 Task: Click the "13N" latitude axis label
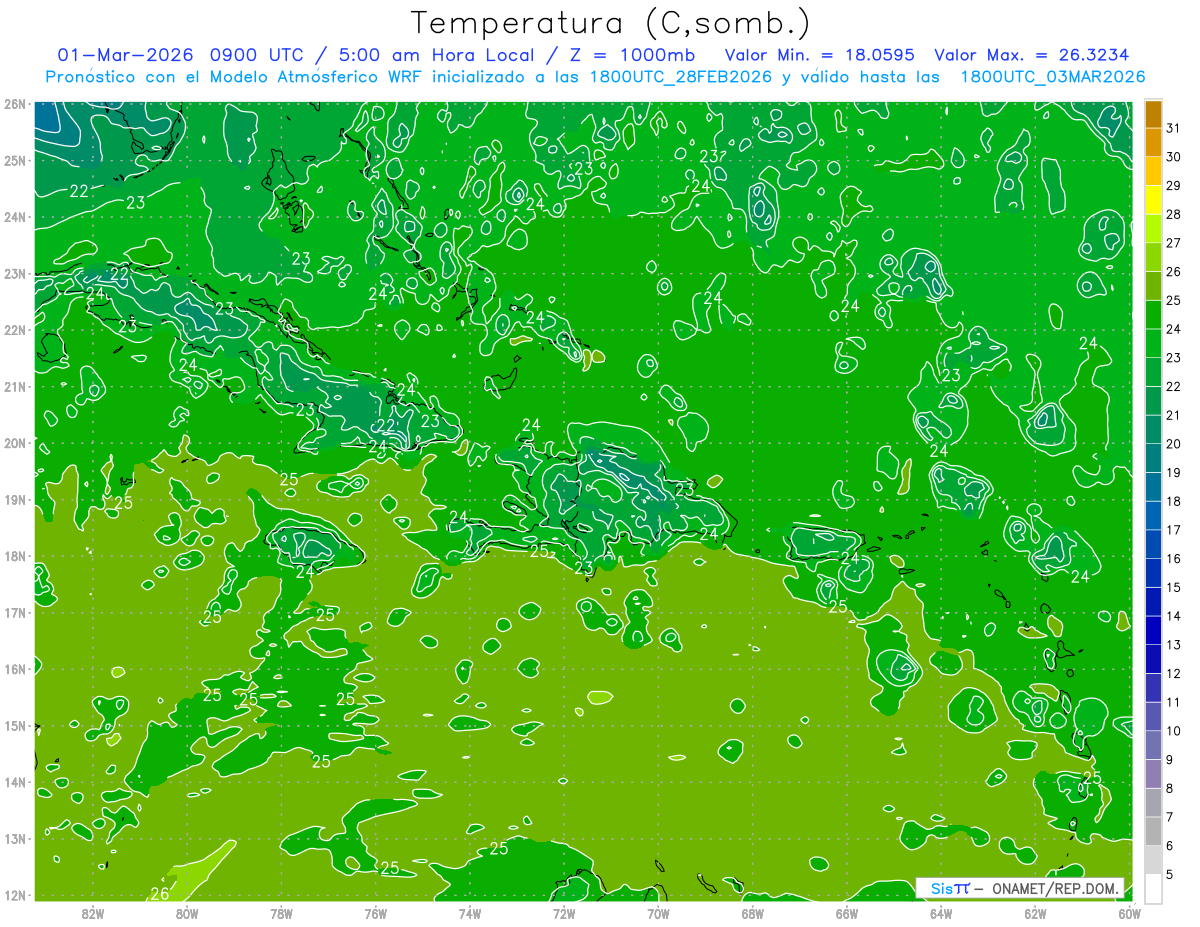coord(14,838)
